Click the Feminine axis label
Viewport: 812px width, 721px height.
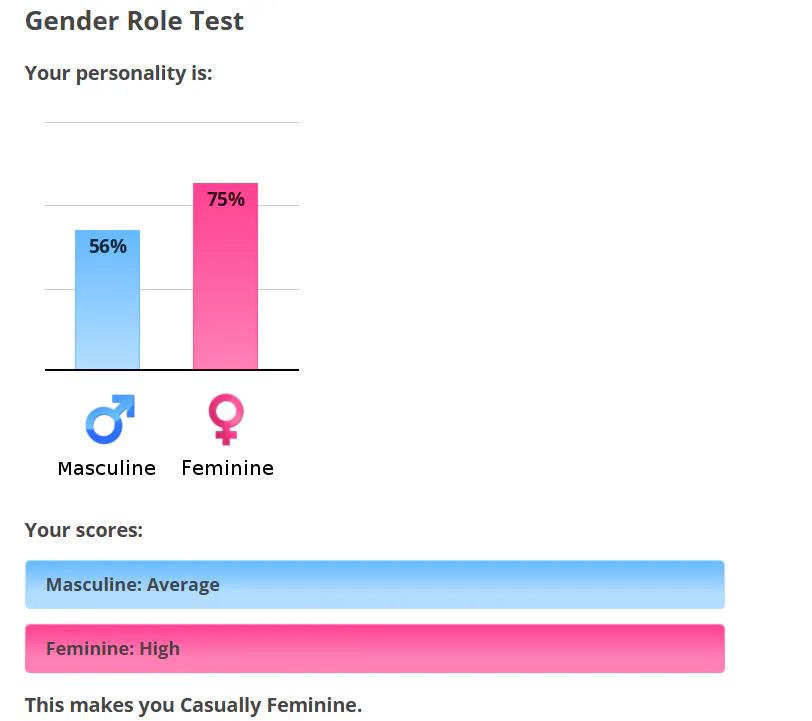pos(227,468)
